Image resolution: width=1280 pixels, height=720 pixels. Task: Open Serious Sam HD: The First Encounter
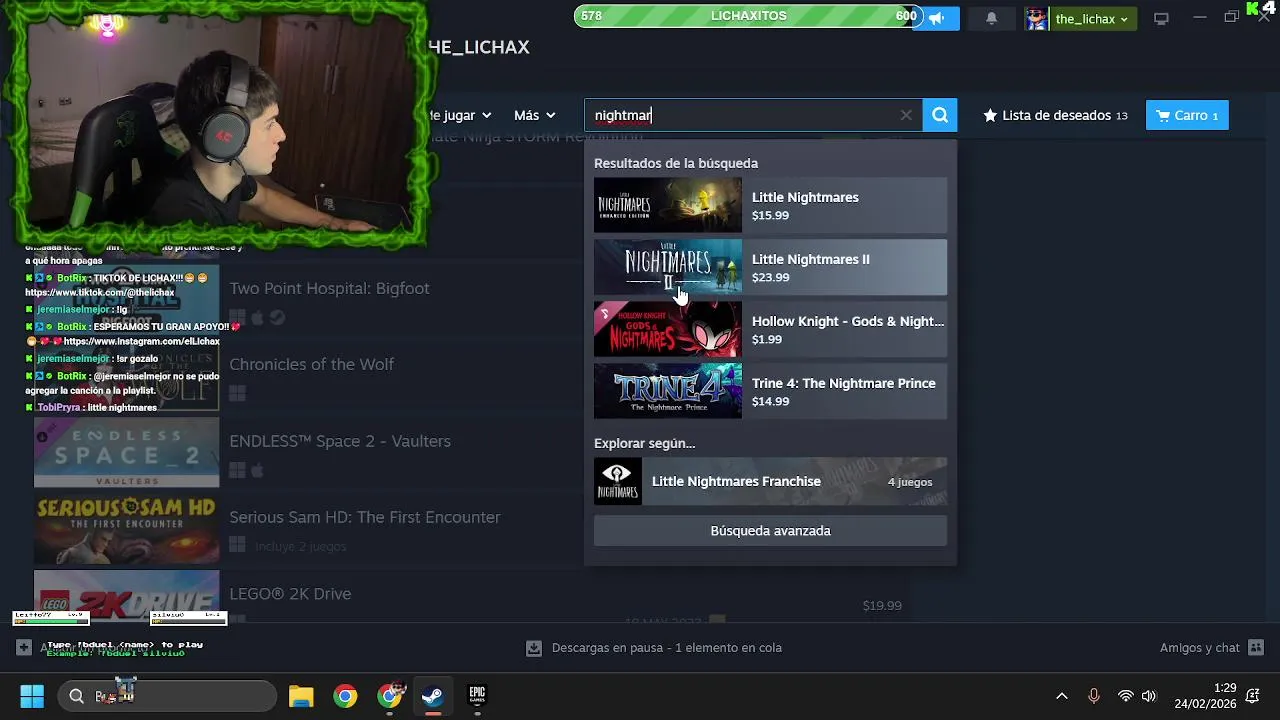click(x=364, y=517)
